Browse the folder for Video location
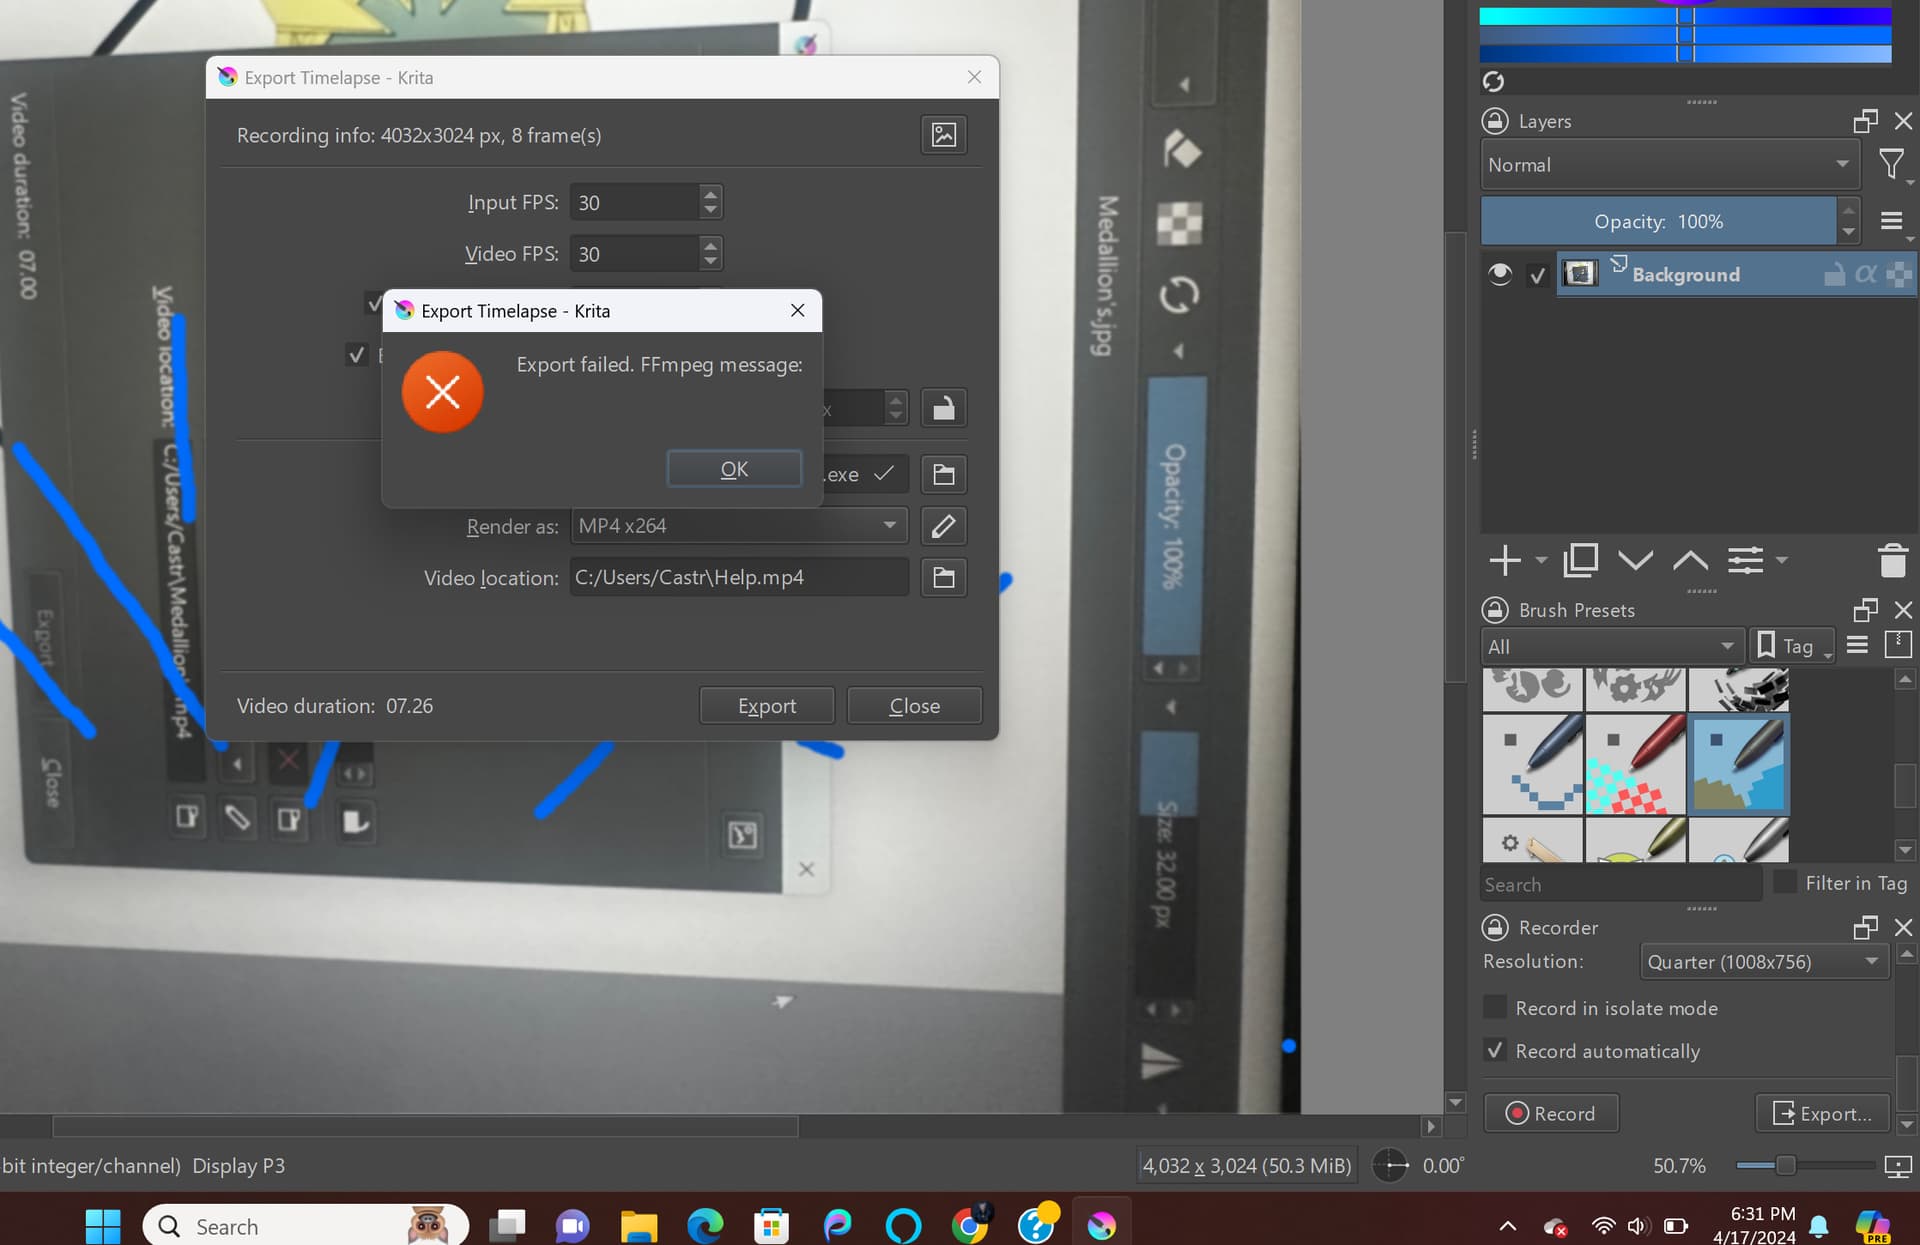 (x=943, y=577)
